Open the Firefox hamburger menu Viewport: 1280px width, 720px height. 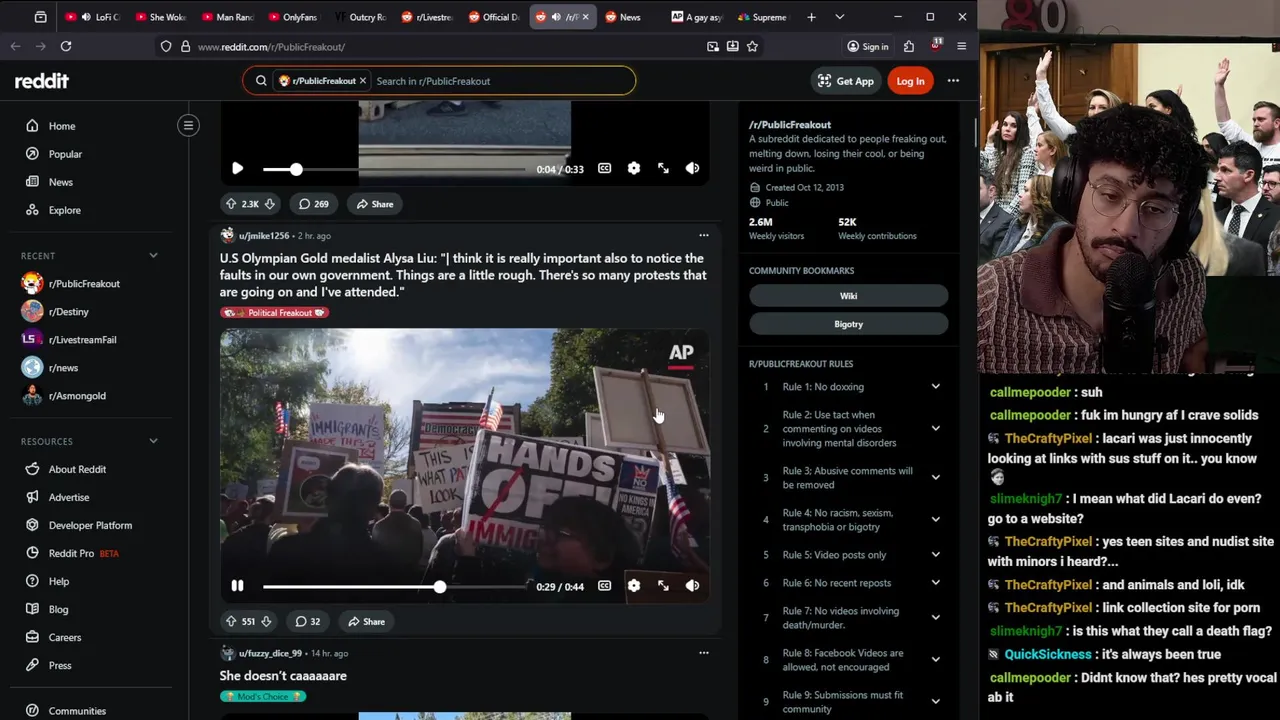point(961,46)
